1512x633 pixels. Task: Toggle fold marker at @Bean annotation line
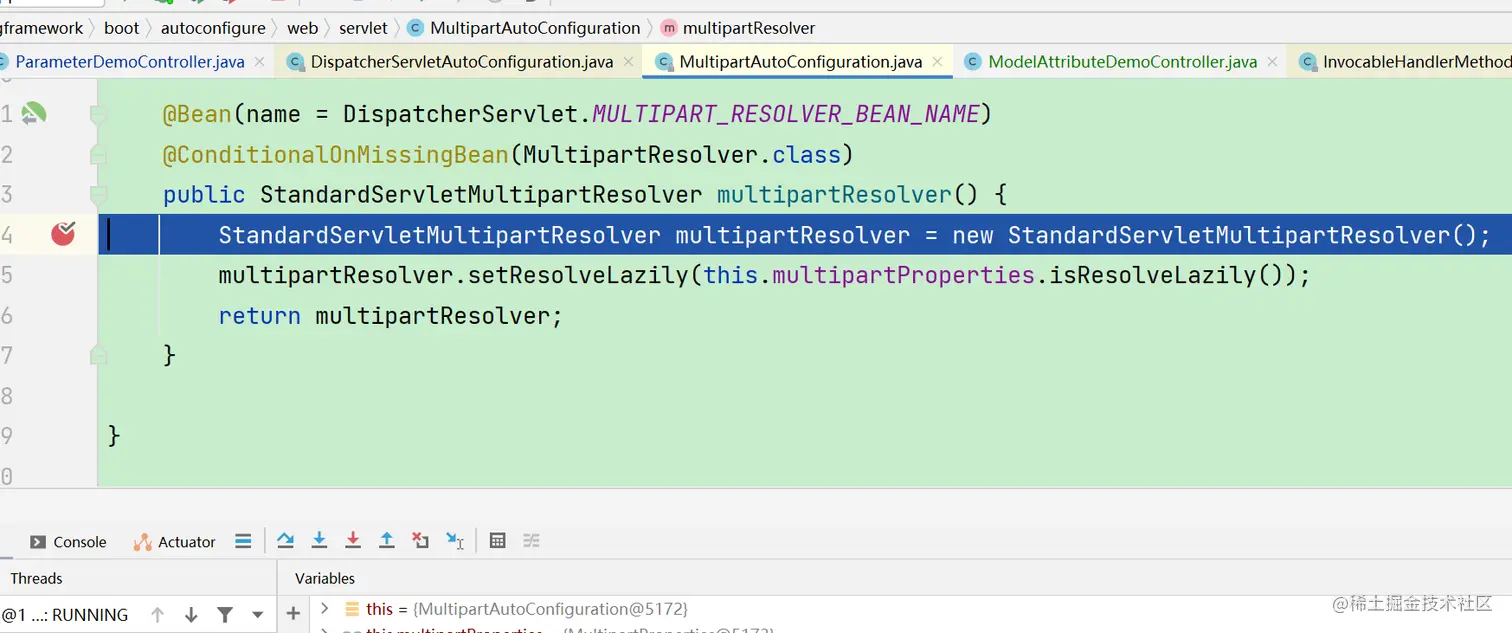[x=98, y=115]
